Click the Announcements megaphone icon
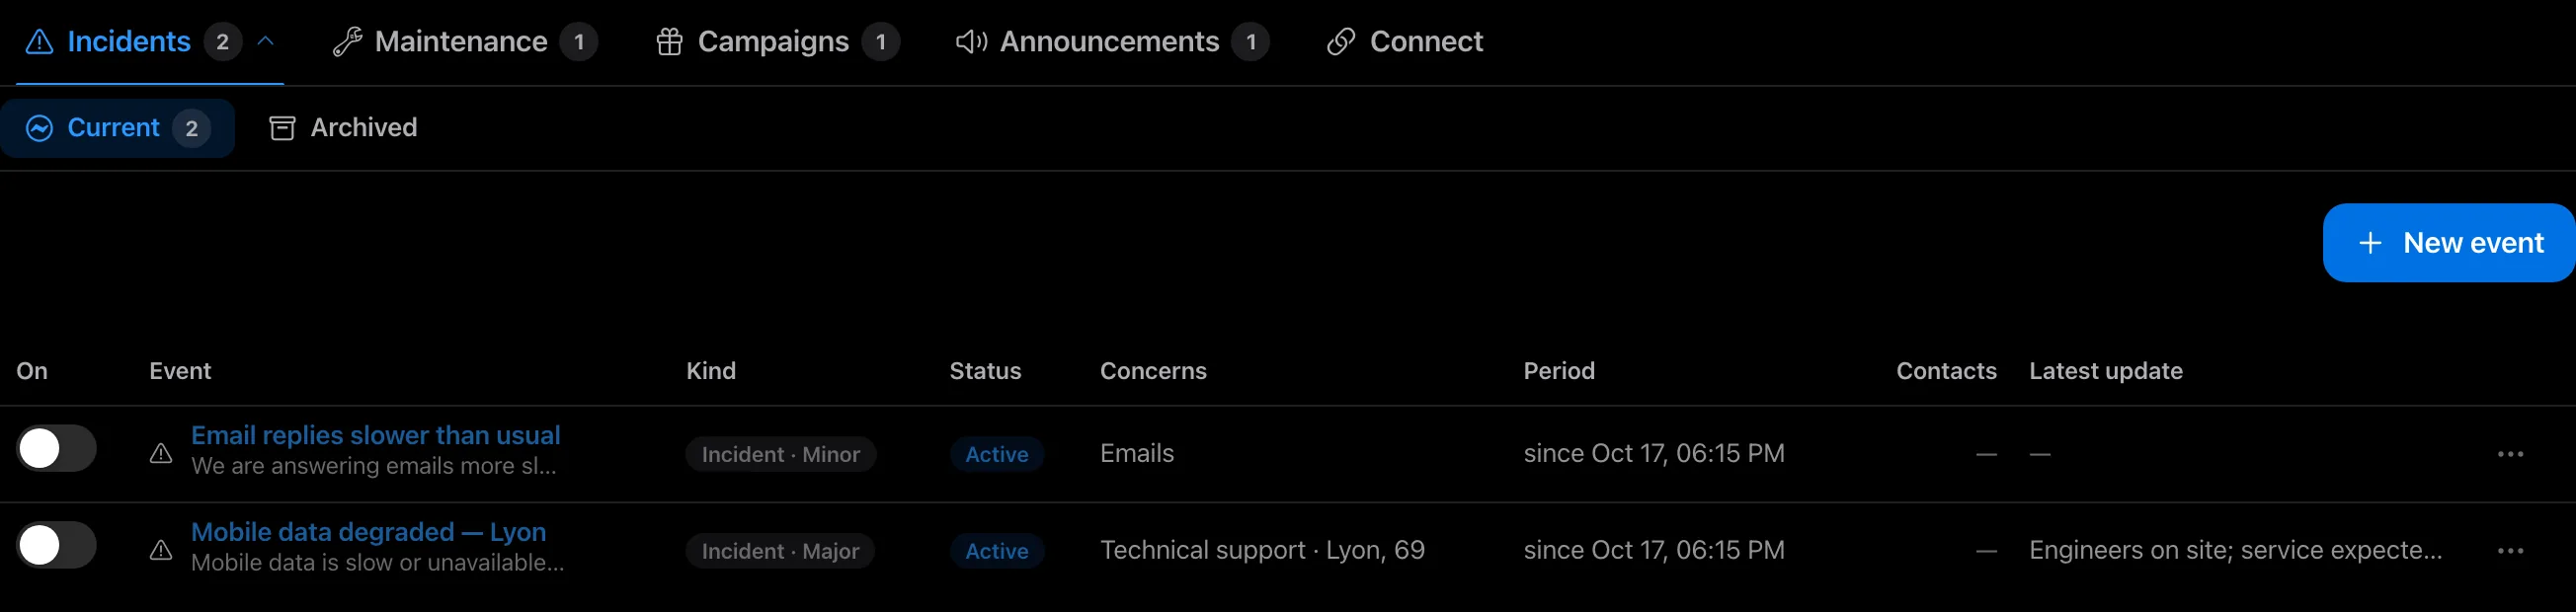2576x612 pixels. pyautogui.click(x=971, y=42)
